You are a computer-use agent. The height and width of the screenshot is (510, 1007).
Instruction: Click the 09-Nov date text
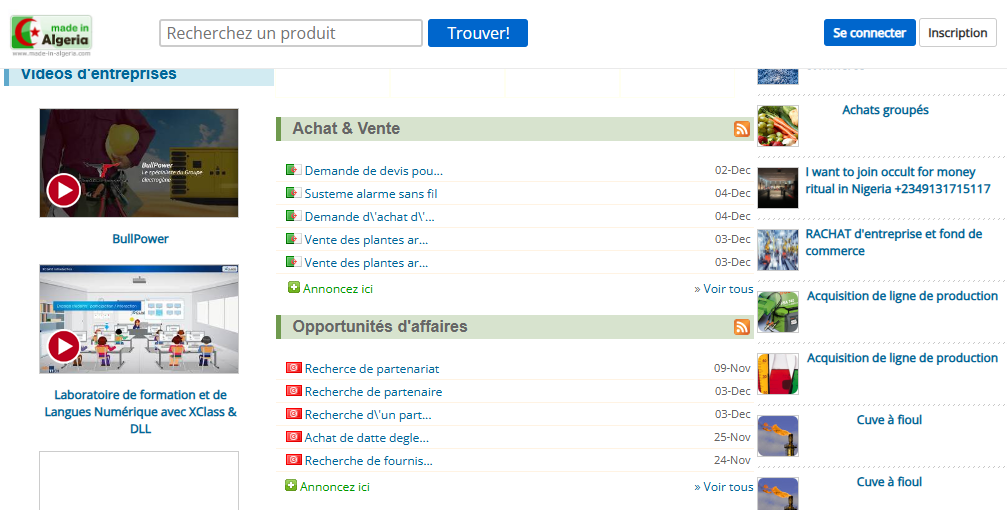pyautogui.click(x=732, y=368)
